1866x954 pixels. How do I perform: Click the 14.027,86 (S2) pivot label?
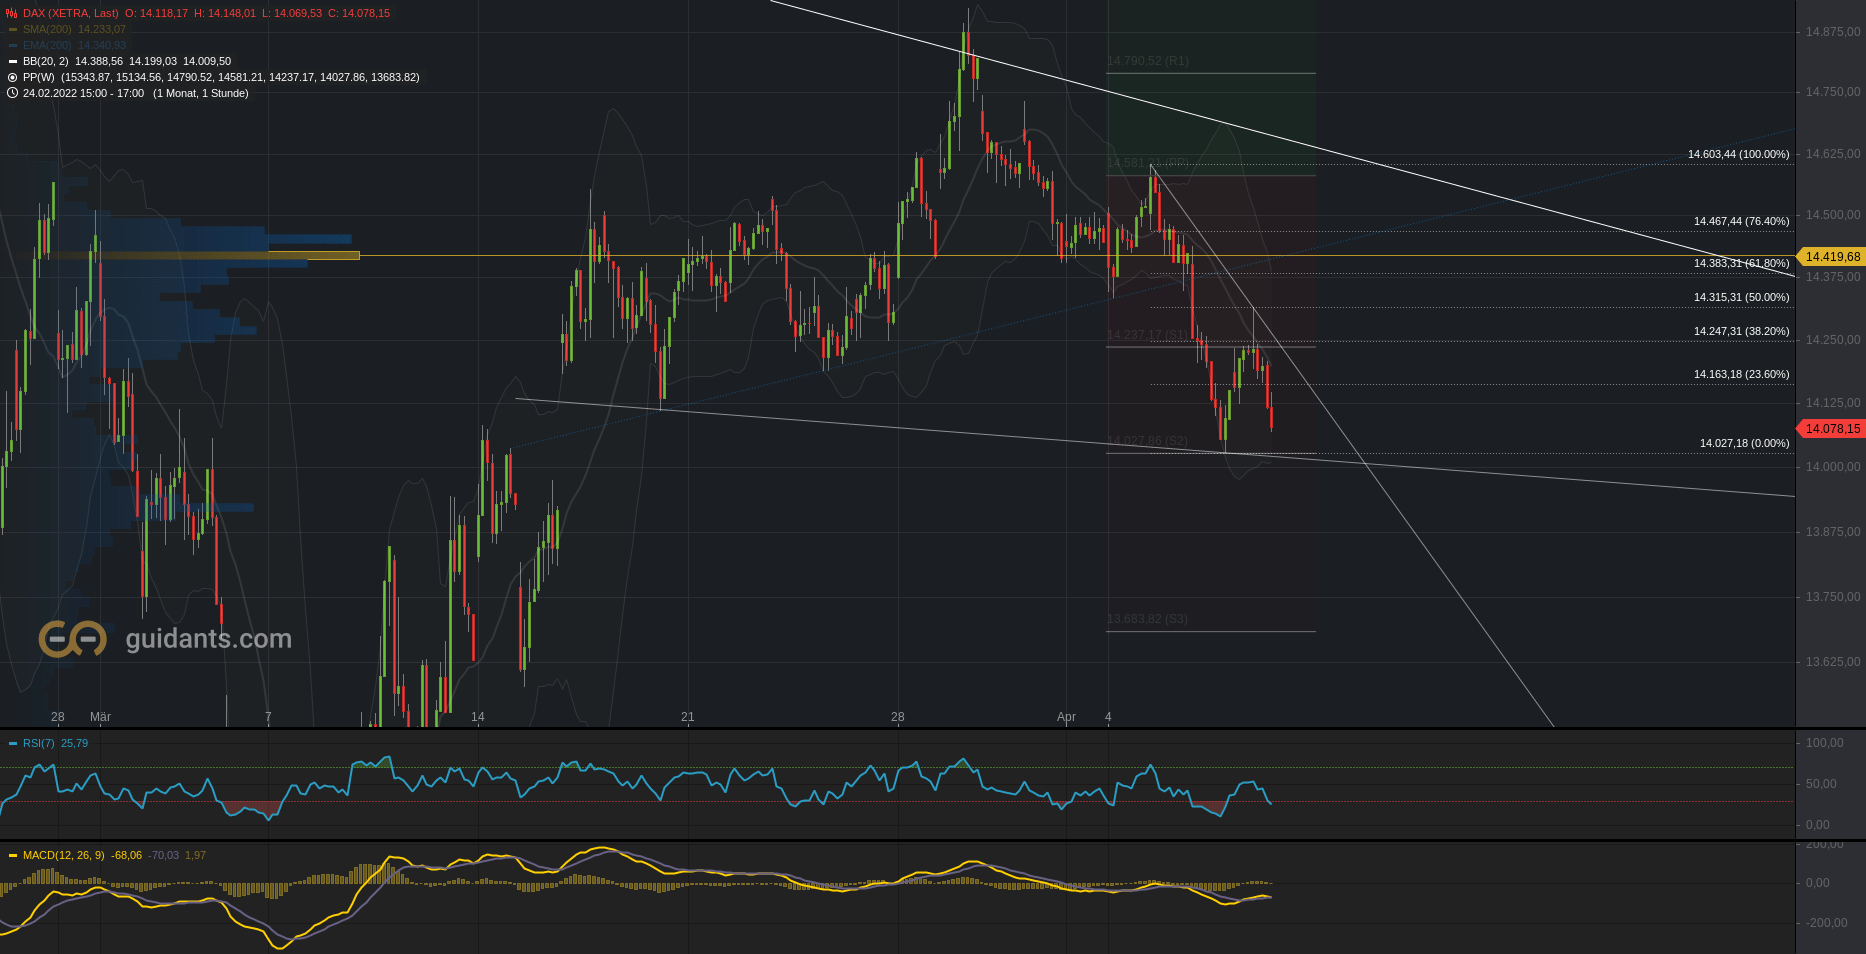coord(1147,441)
